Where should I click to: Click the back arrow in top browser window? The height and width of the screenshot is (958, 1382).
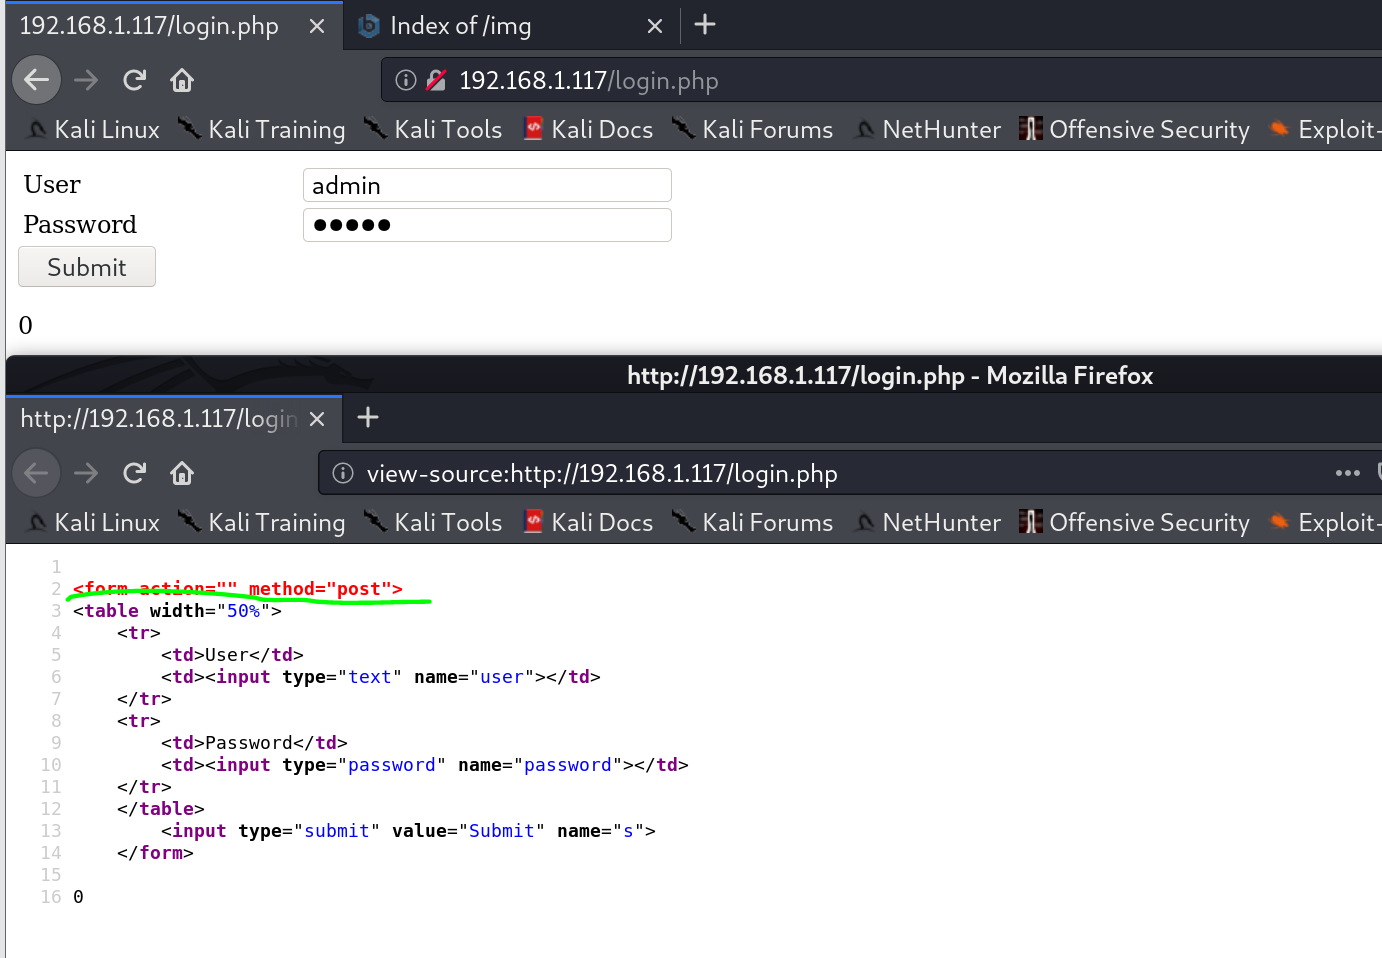(x=37, y=80)
